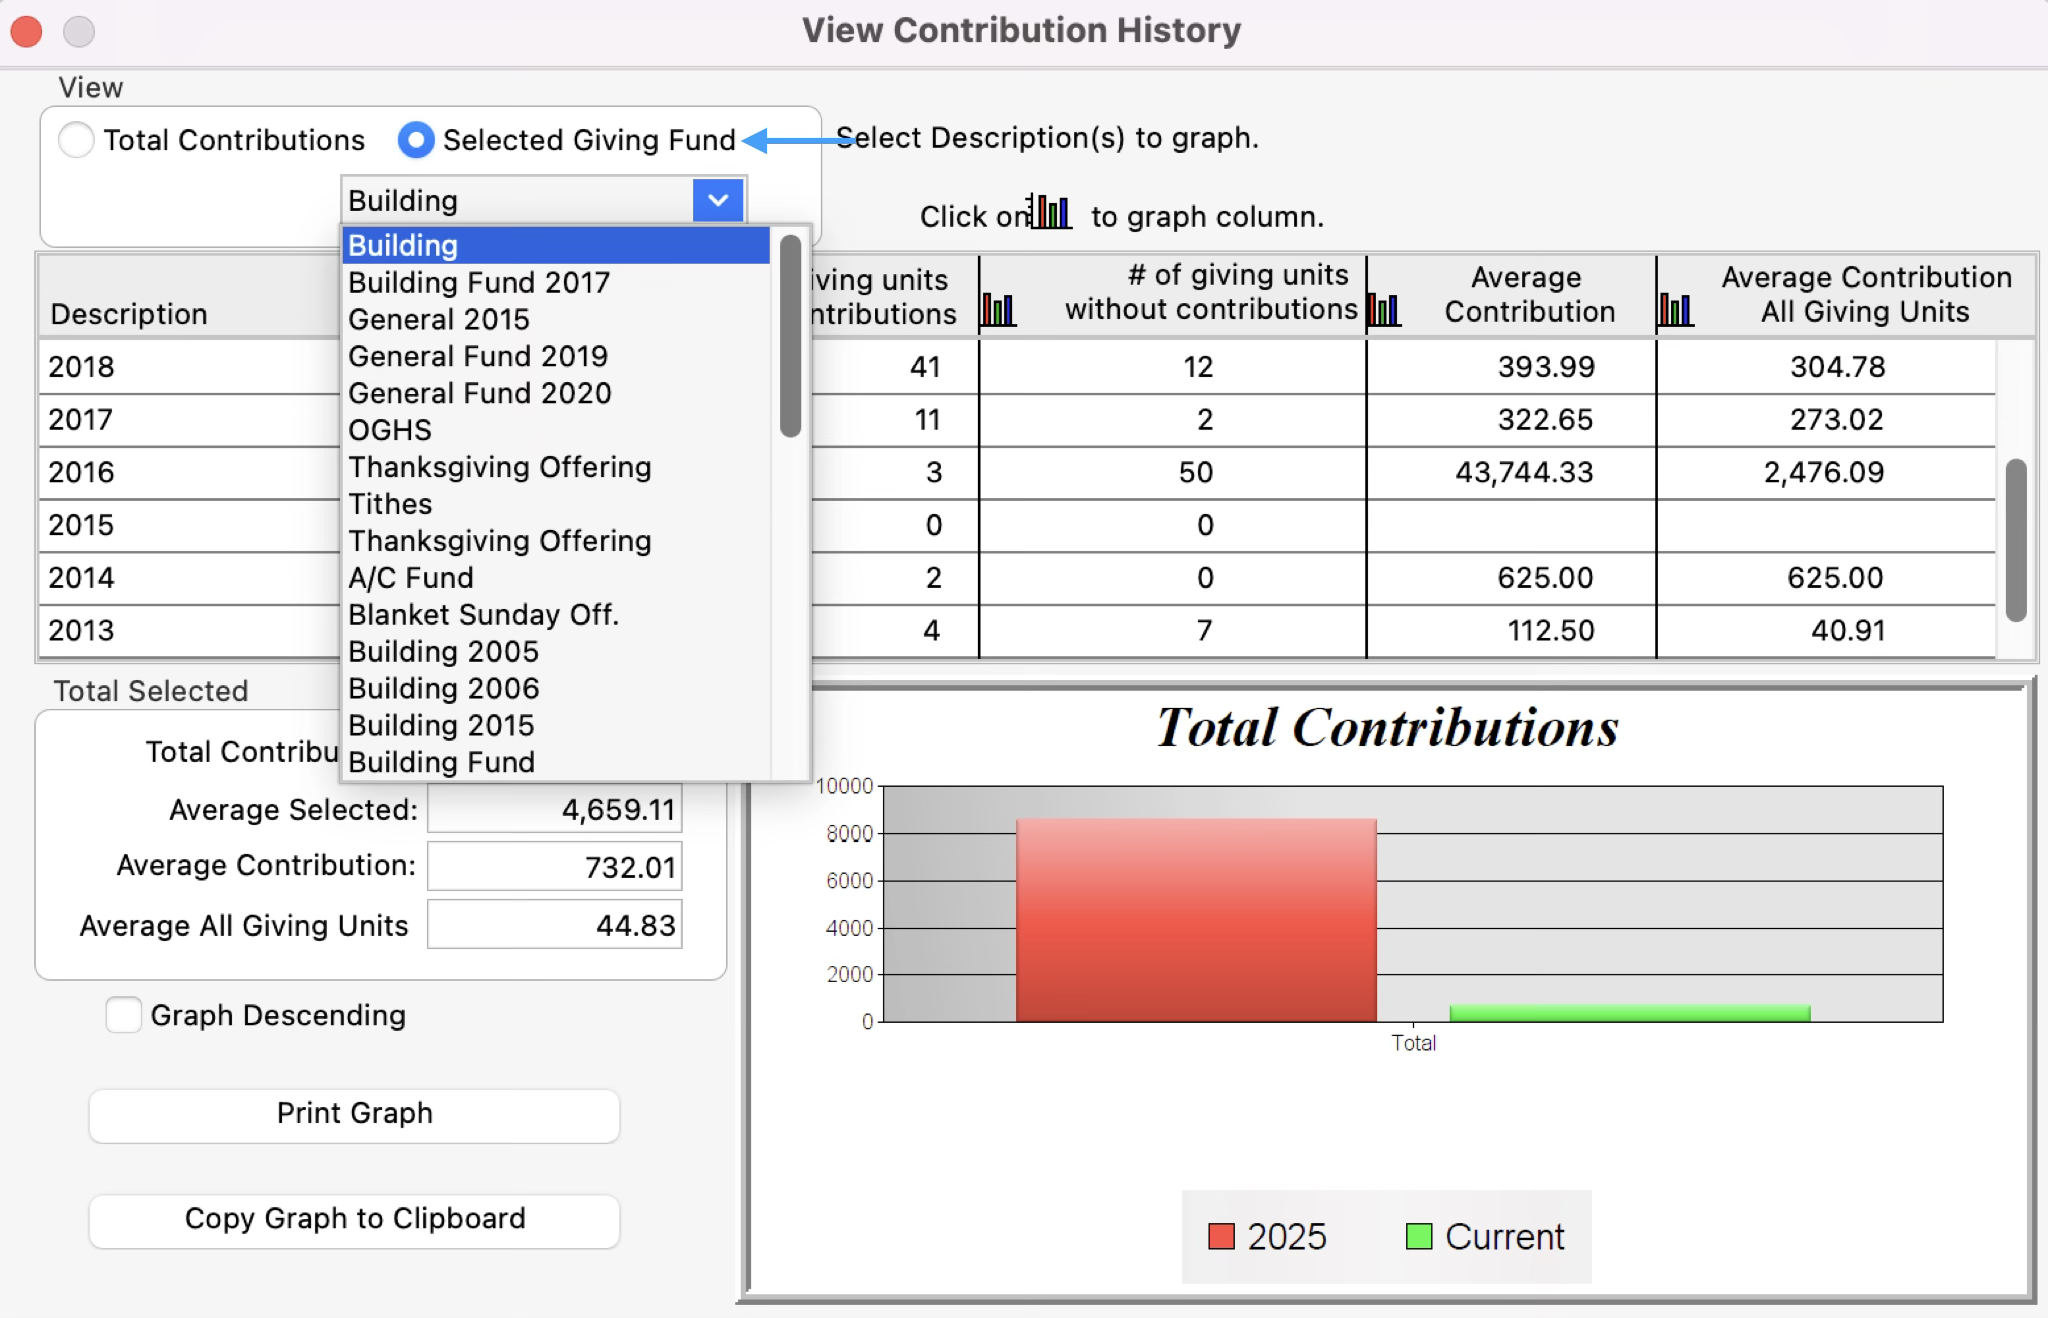This screenshot has width=2048, height=1318.
Task: Choose A/C Fund from the list
Action: click(x=556, y=578)
